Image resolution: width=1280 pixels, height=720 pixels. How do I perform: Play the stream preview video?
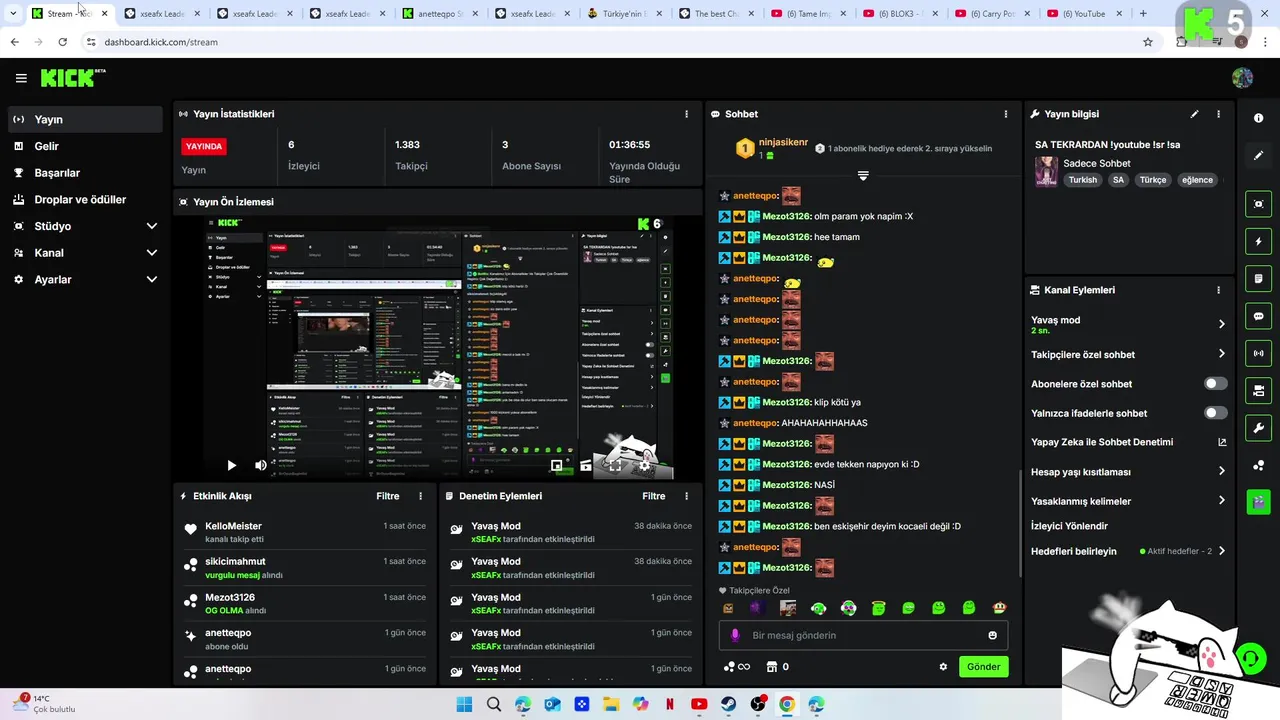coord(231,465)
